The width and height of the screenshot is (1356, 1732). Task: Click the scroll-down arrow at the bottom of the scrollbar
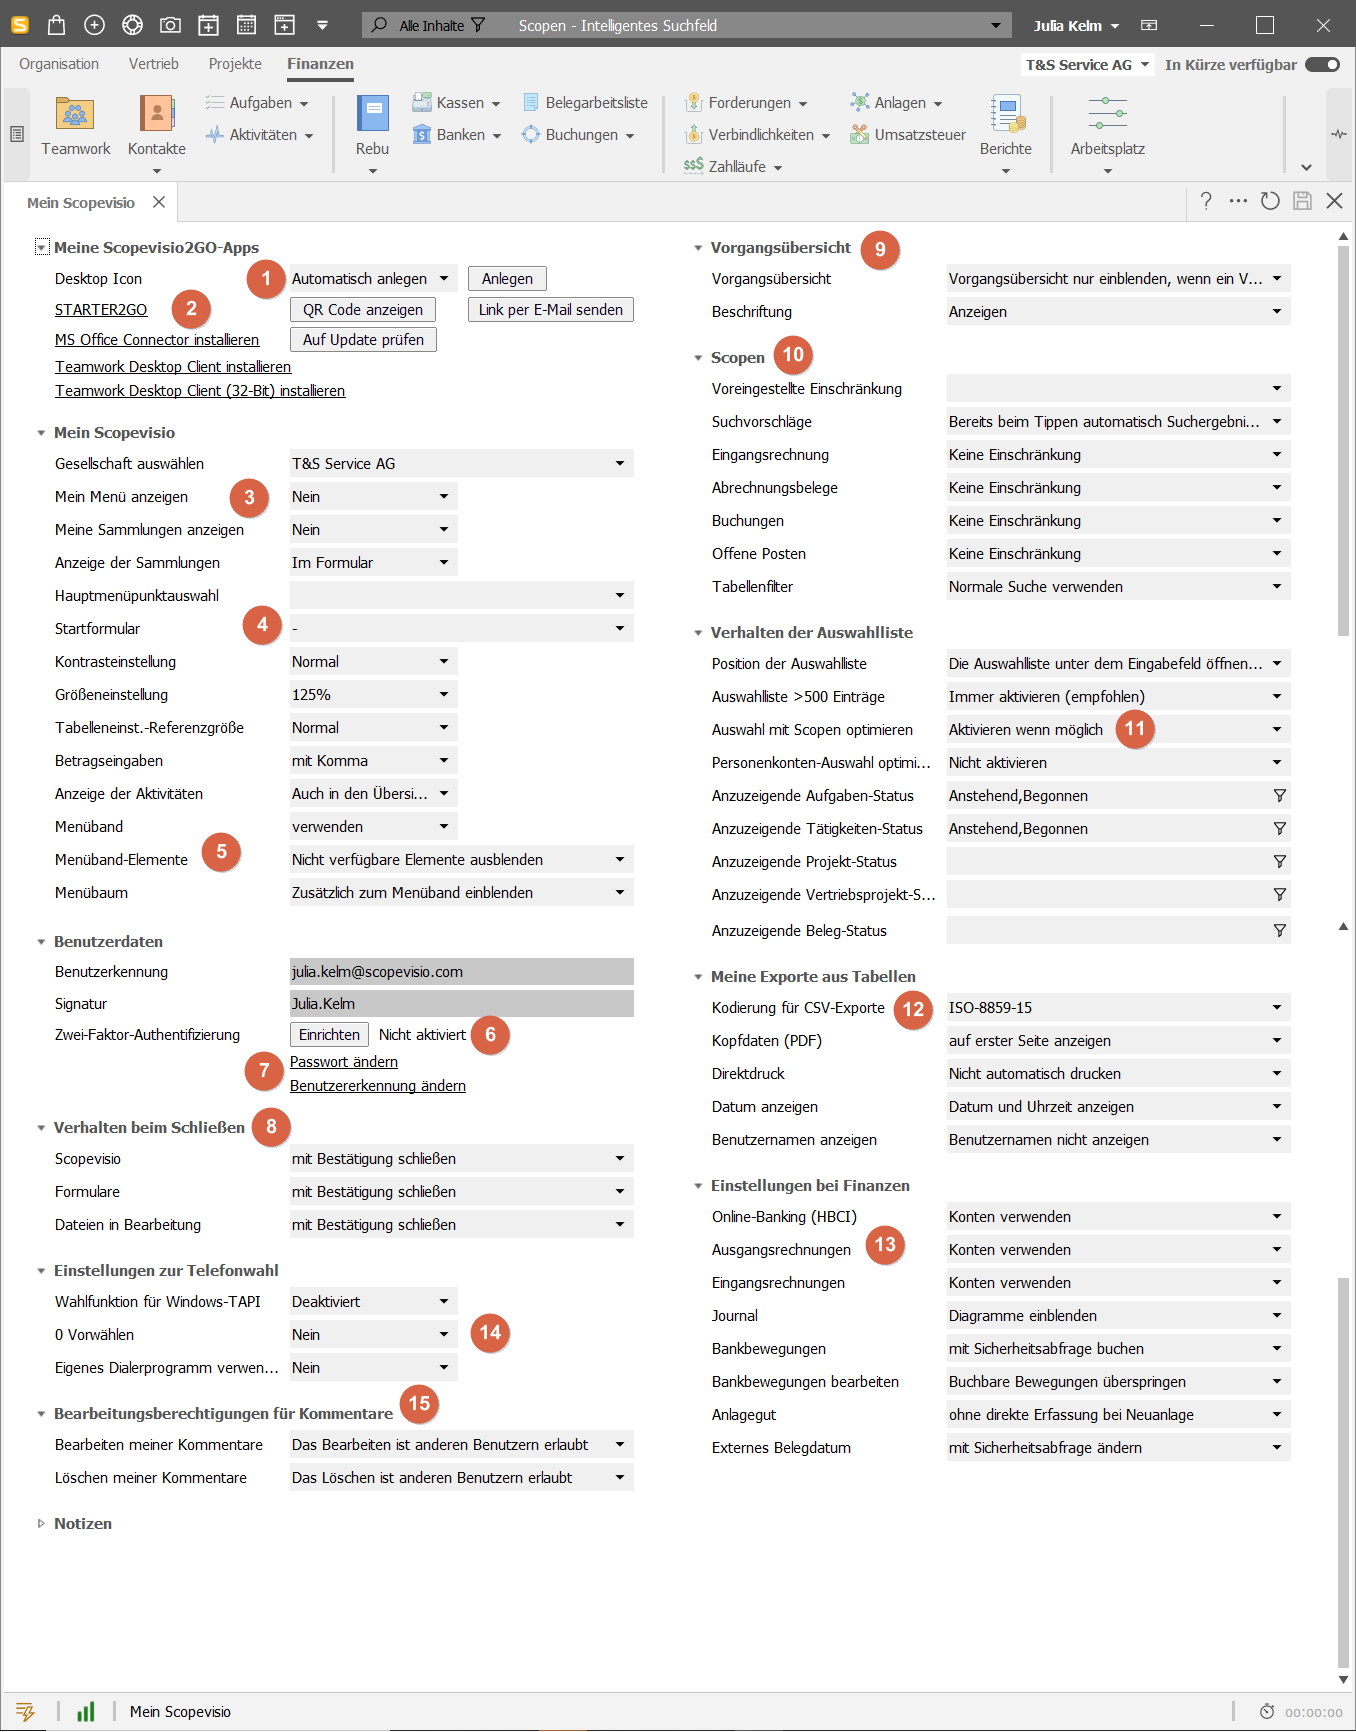point(1343,1680)
